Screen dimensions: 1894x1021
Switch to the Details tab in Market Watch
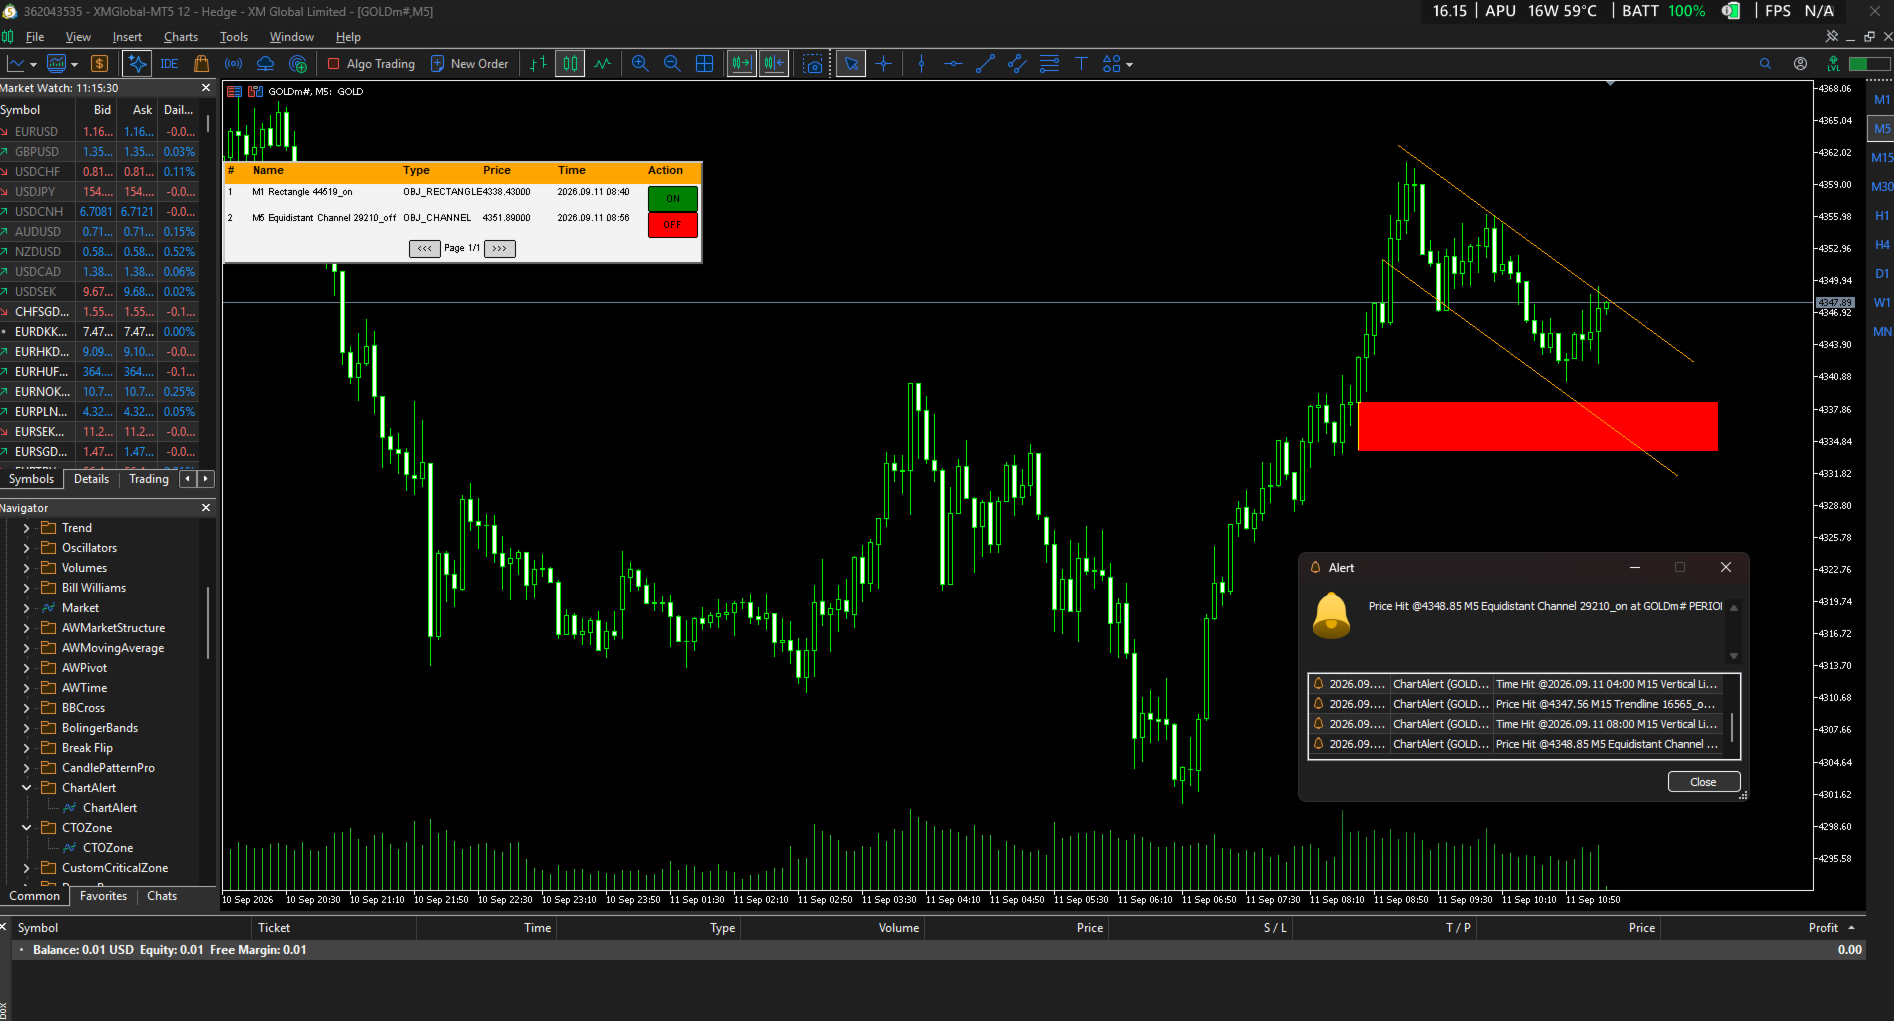pos(91,479)
